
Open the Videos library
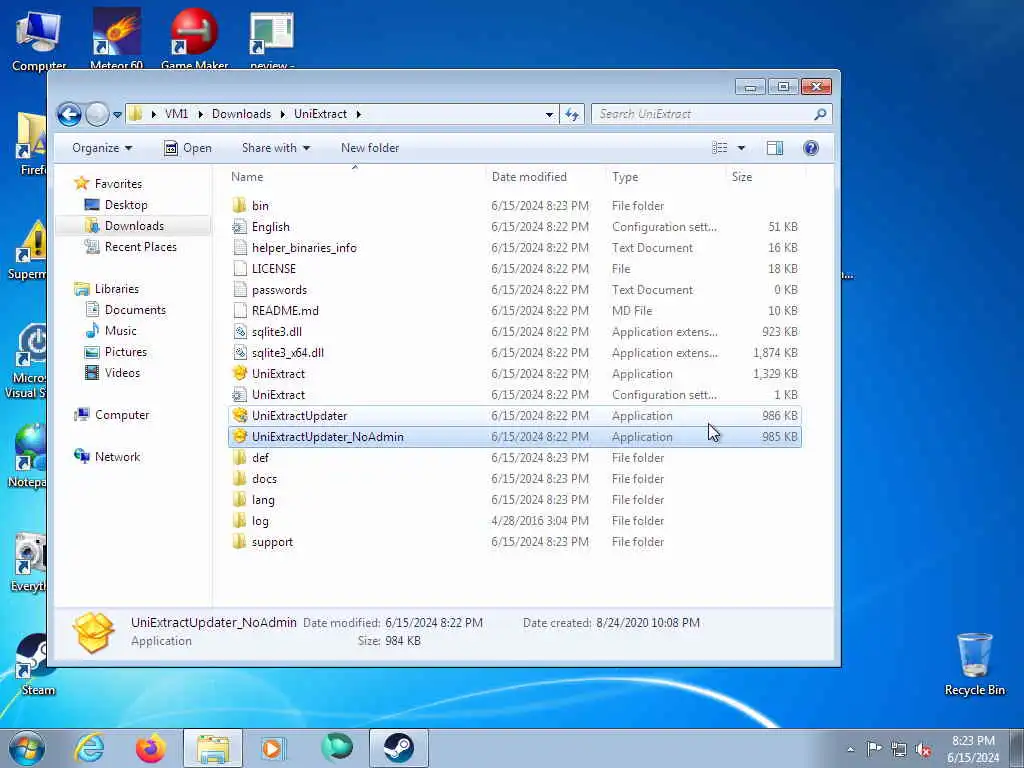pyautogui.click(x=122, y=373)
